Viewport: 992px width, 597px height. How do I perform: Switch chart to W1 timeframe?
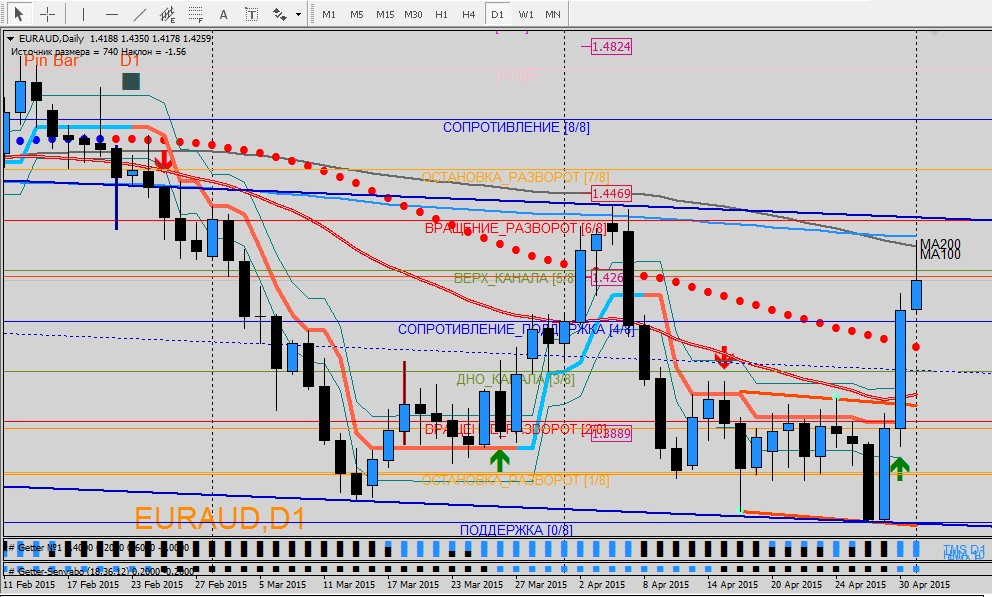526,14
